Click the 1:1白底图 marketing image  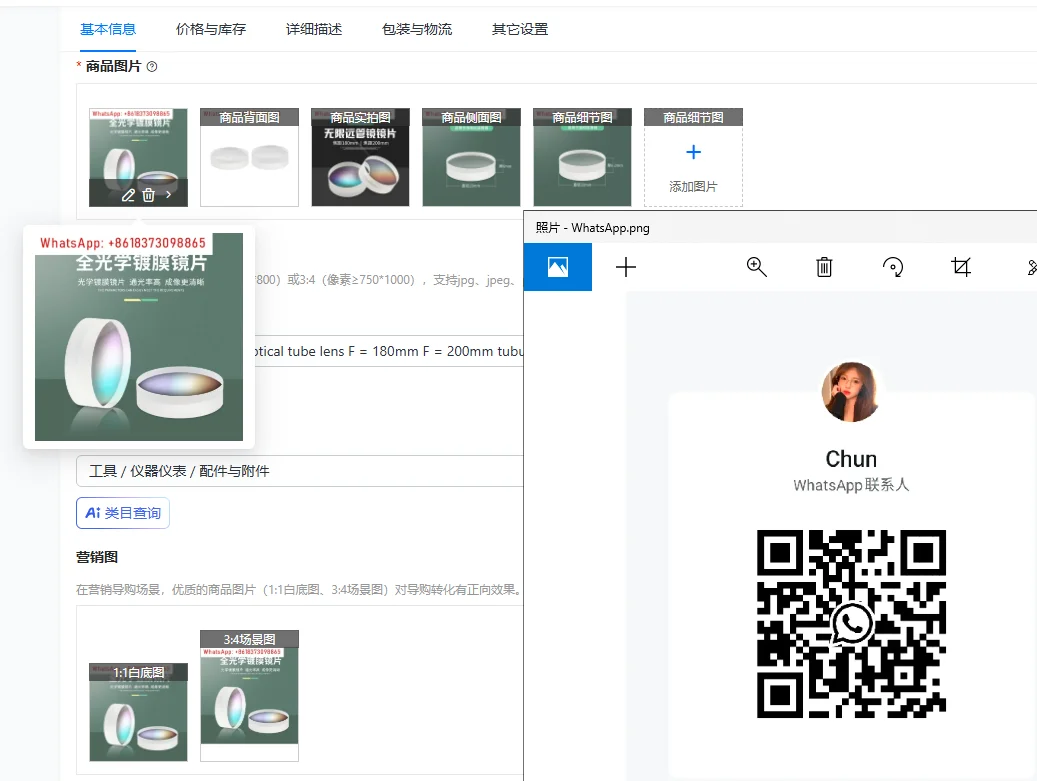pyautogui.click(x=138, y=712)
